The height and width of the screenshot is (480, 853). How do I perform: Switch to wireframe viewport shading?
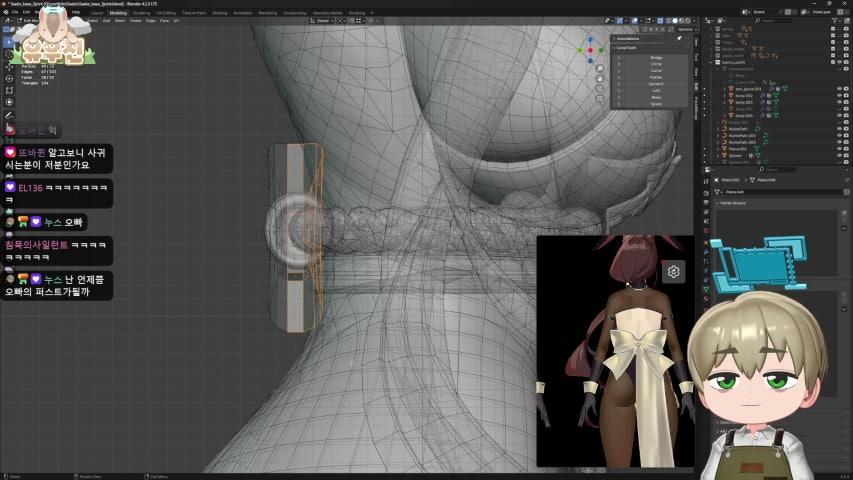pos(668,21)
